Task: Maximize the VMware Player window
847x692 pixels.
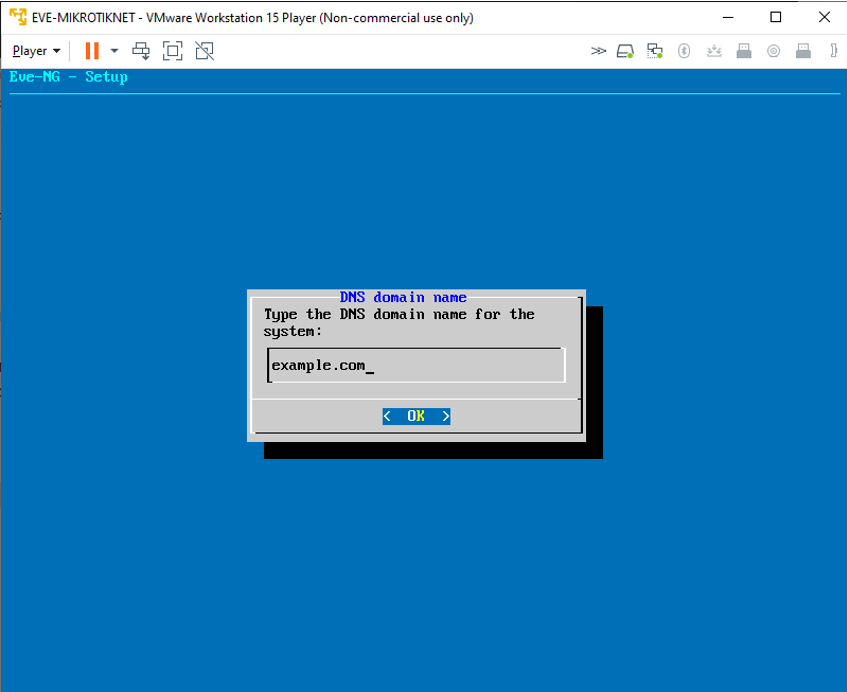Action: point(776,17)
